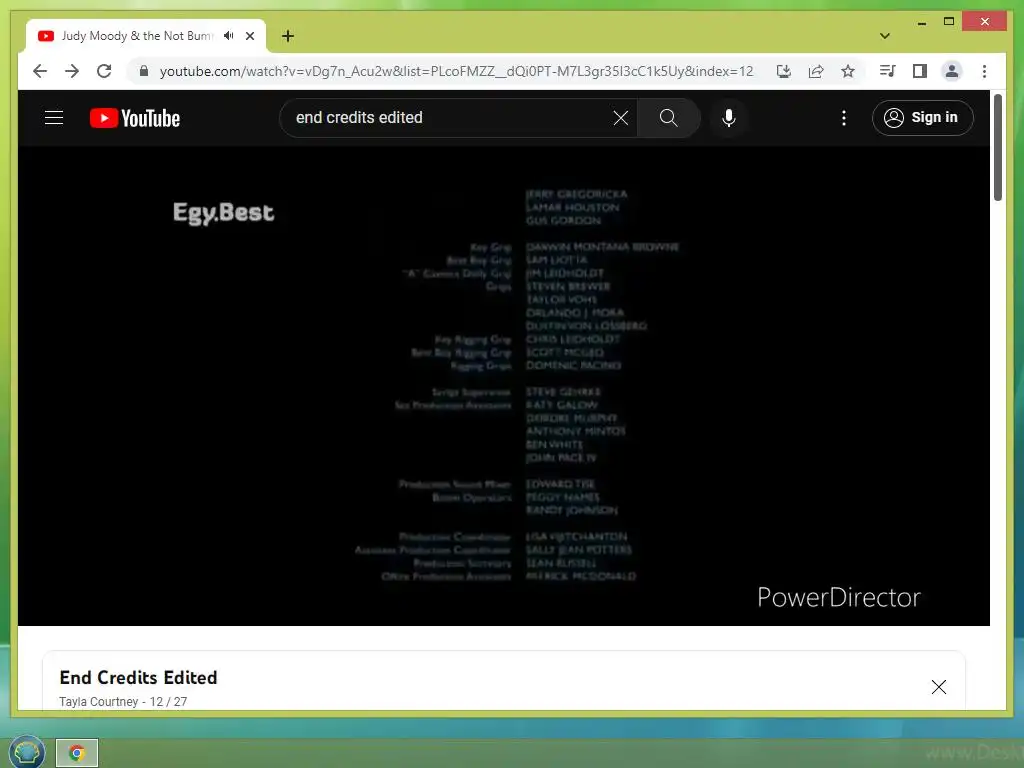This screenshot has height=768, width=1024.
Task: Mute the tab via speaker icon
Action: coord(229,36)
